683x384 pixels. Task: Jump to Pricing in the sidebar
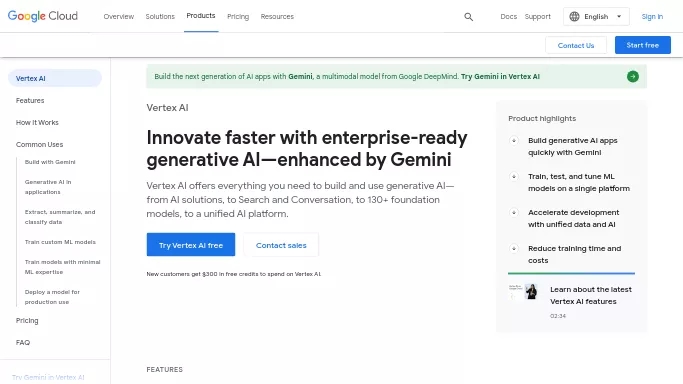click(27, 320)
